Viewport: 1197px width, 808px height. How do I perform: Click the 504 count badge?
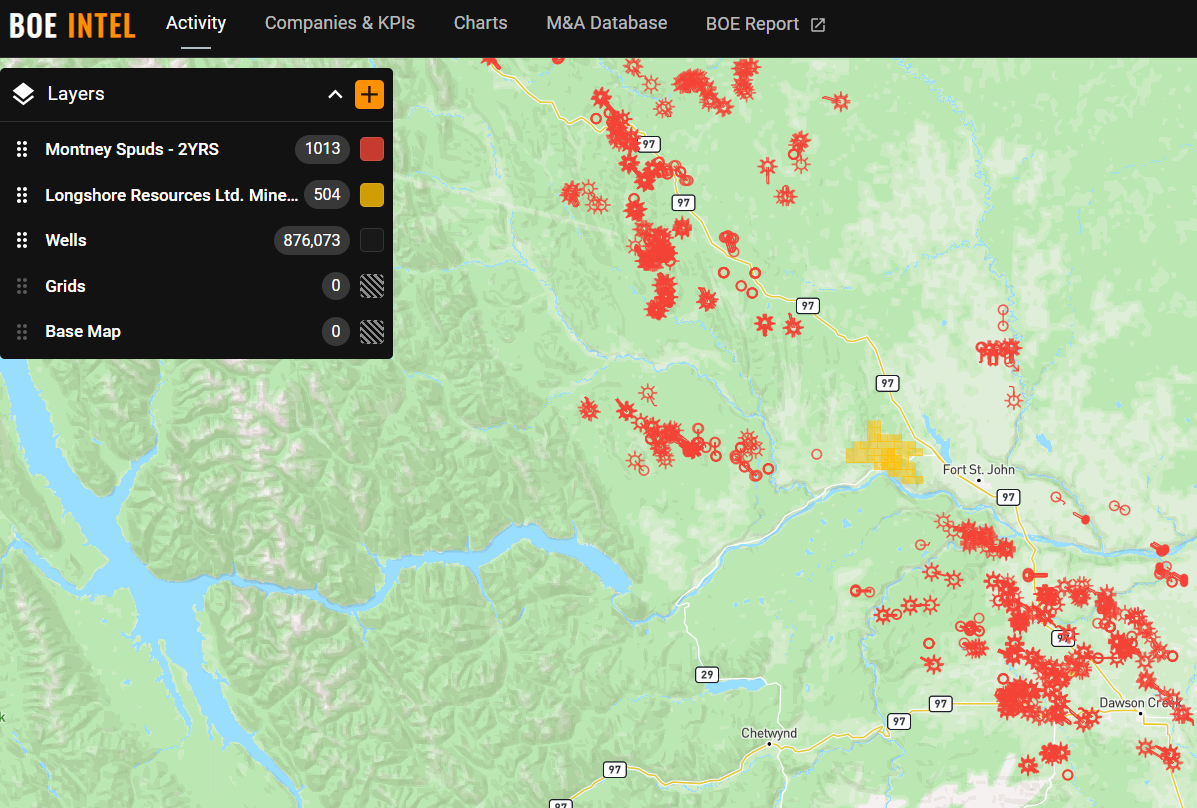[327, 195]
